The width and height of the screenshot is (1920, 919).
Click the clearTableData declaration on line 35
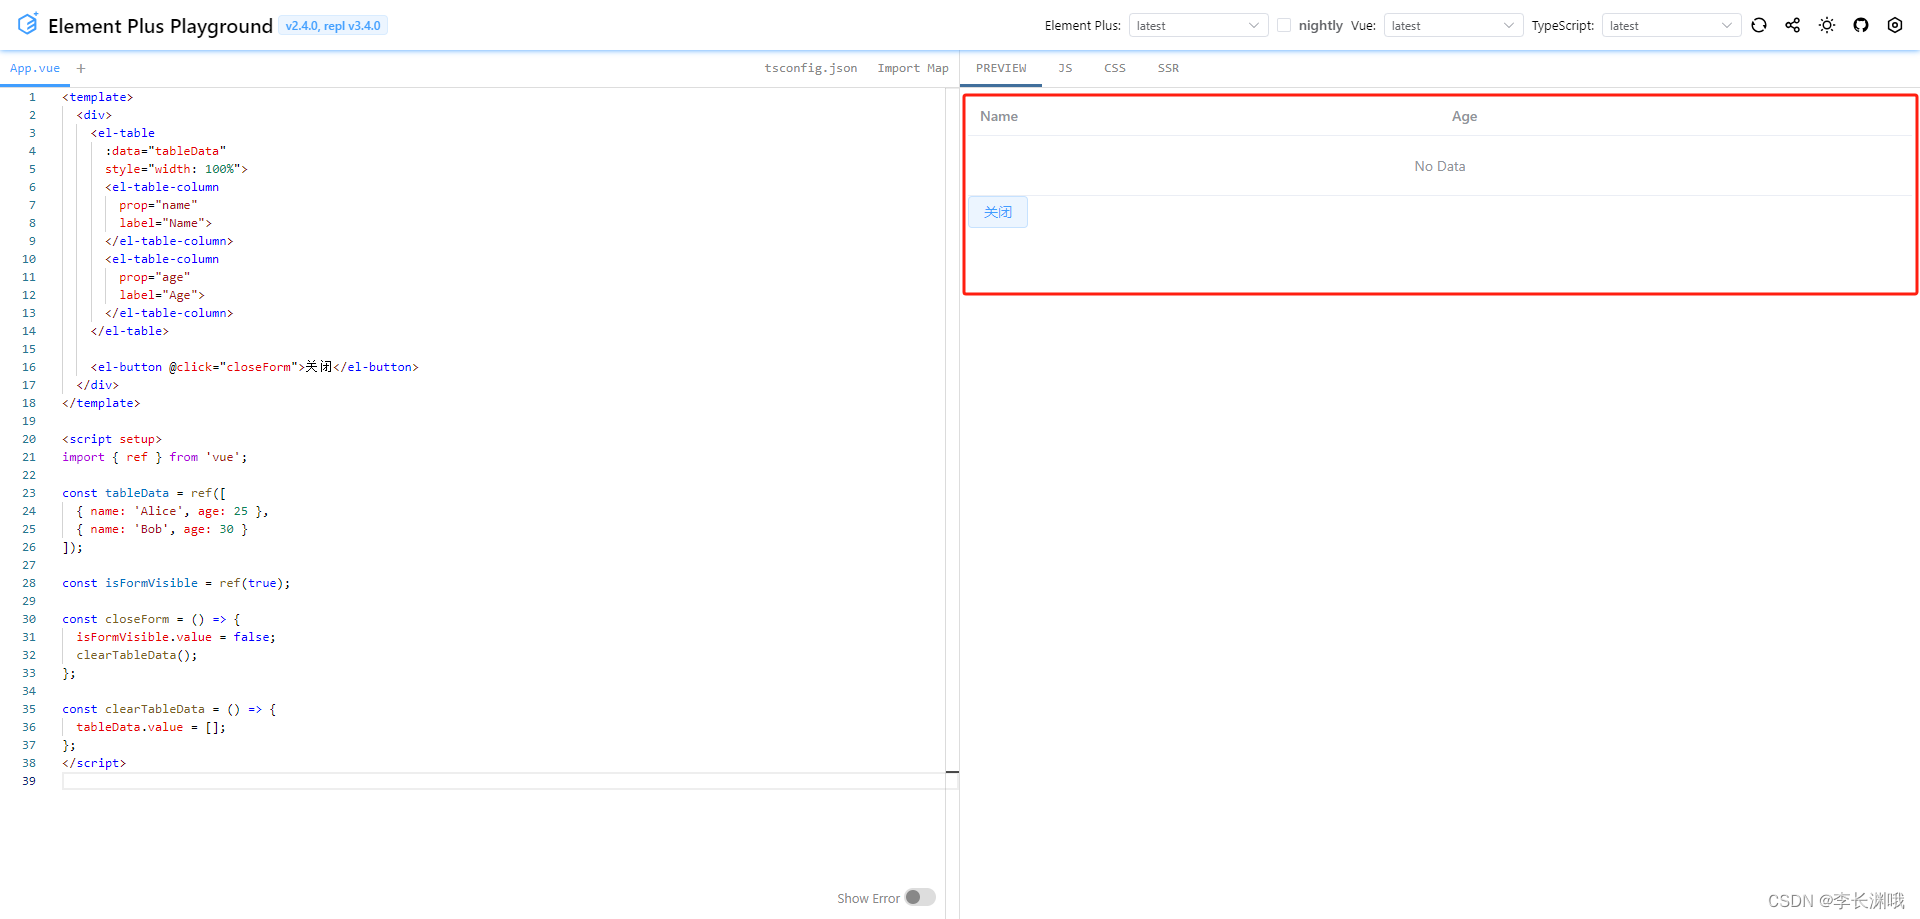coord(169,709)
